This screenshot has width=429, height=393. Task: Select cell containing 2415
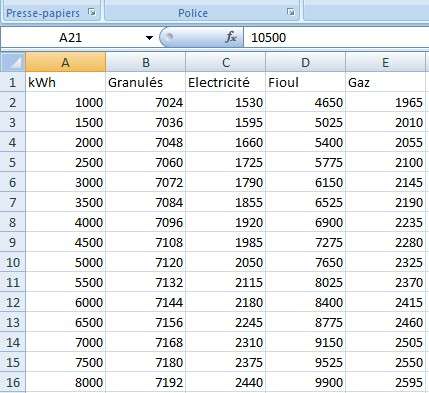(385, 302)
